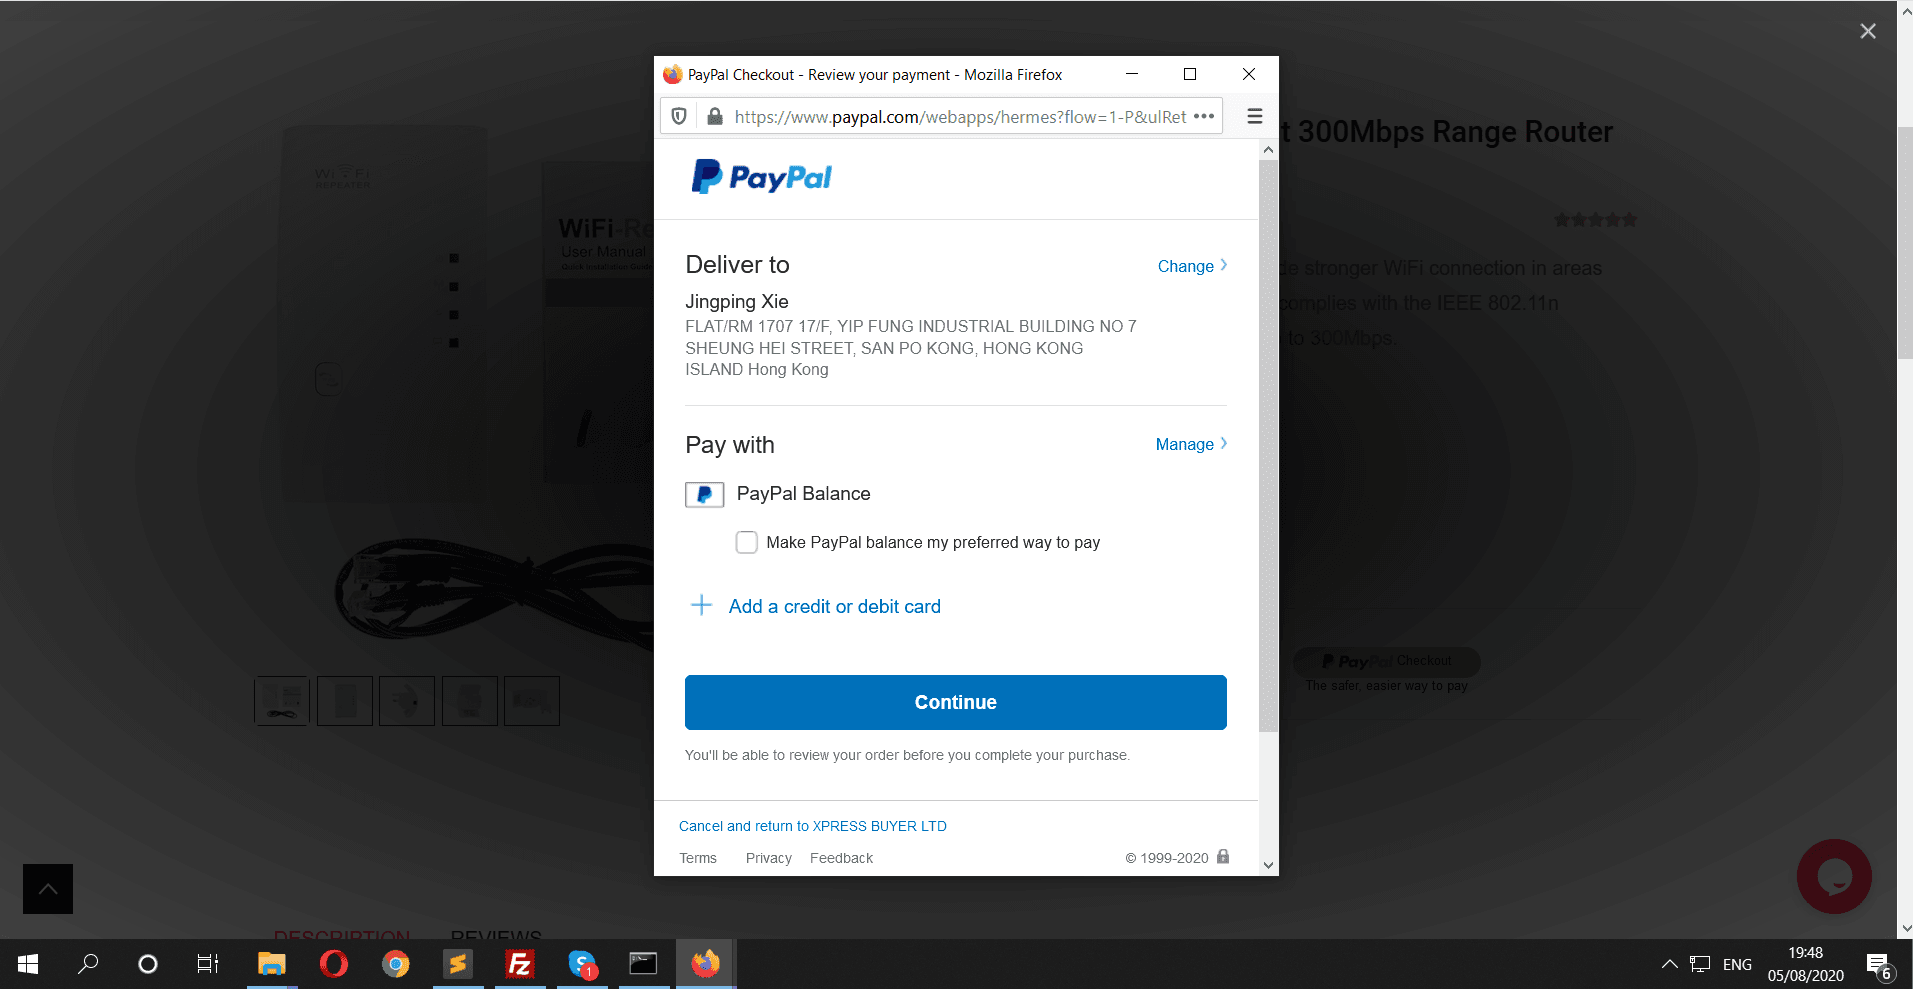1913x989 pixels.
Task: Select the third product thumbnail behind overlay
Action: (x=407, y=701)
